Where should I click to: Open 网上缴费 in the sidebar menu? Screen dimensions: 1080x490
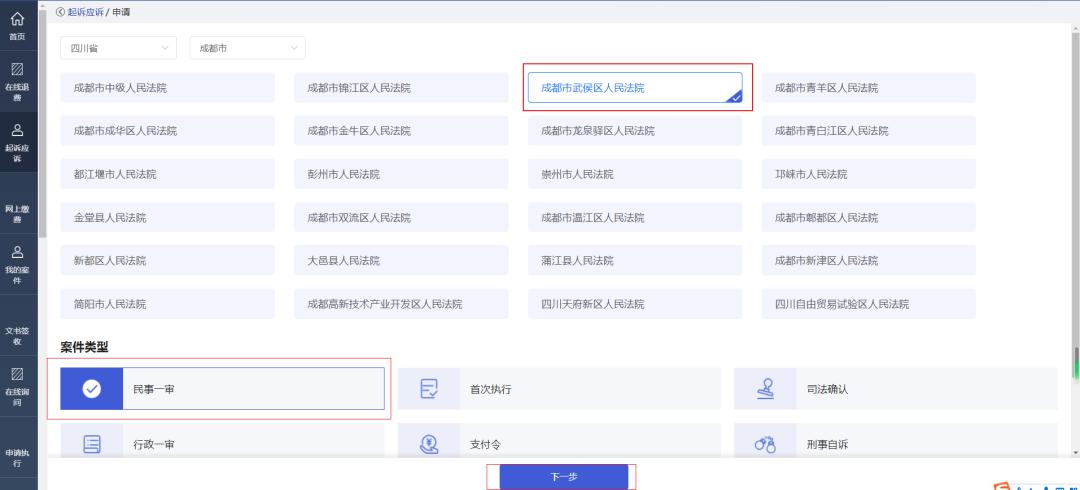point(18,213)
